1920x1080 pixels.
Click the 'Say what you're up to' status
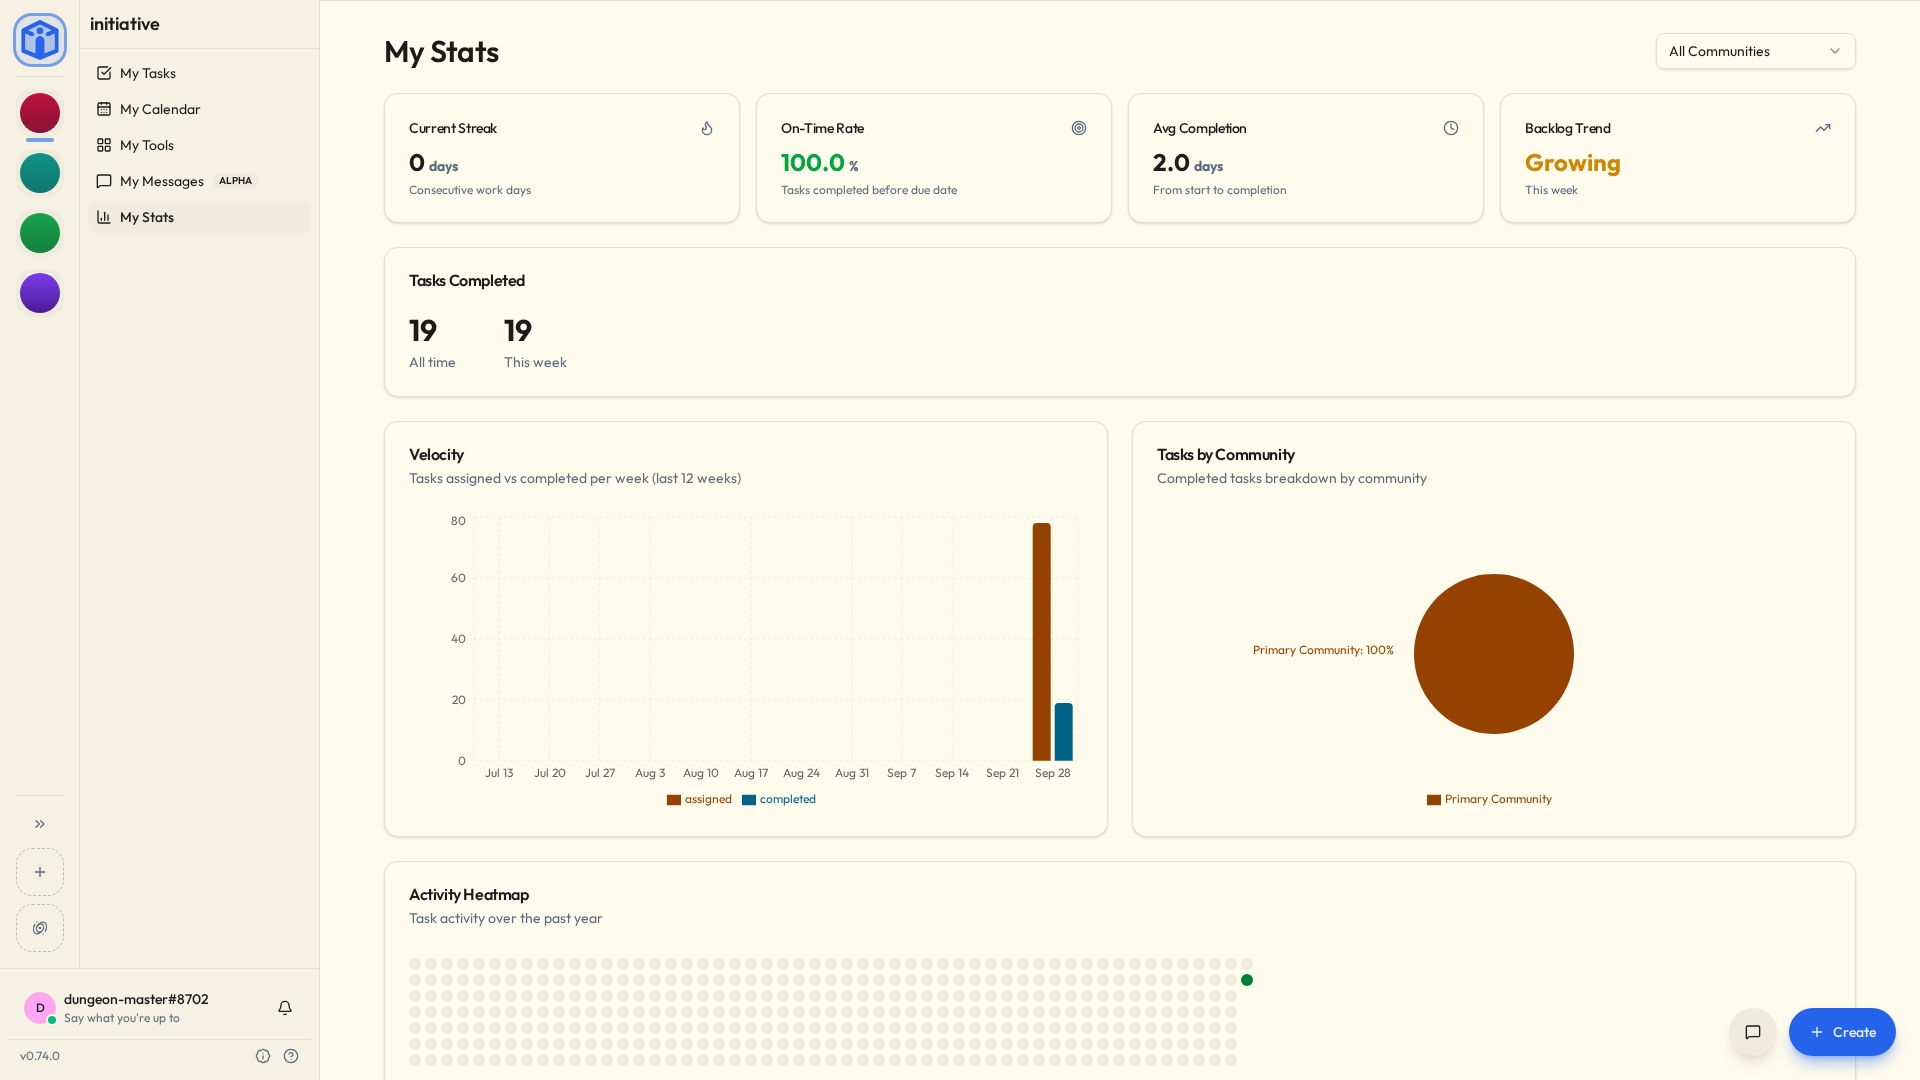click(122, 1018)
